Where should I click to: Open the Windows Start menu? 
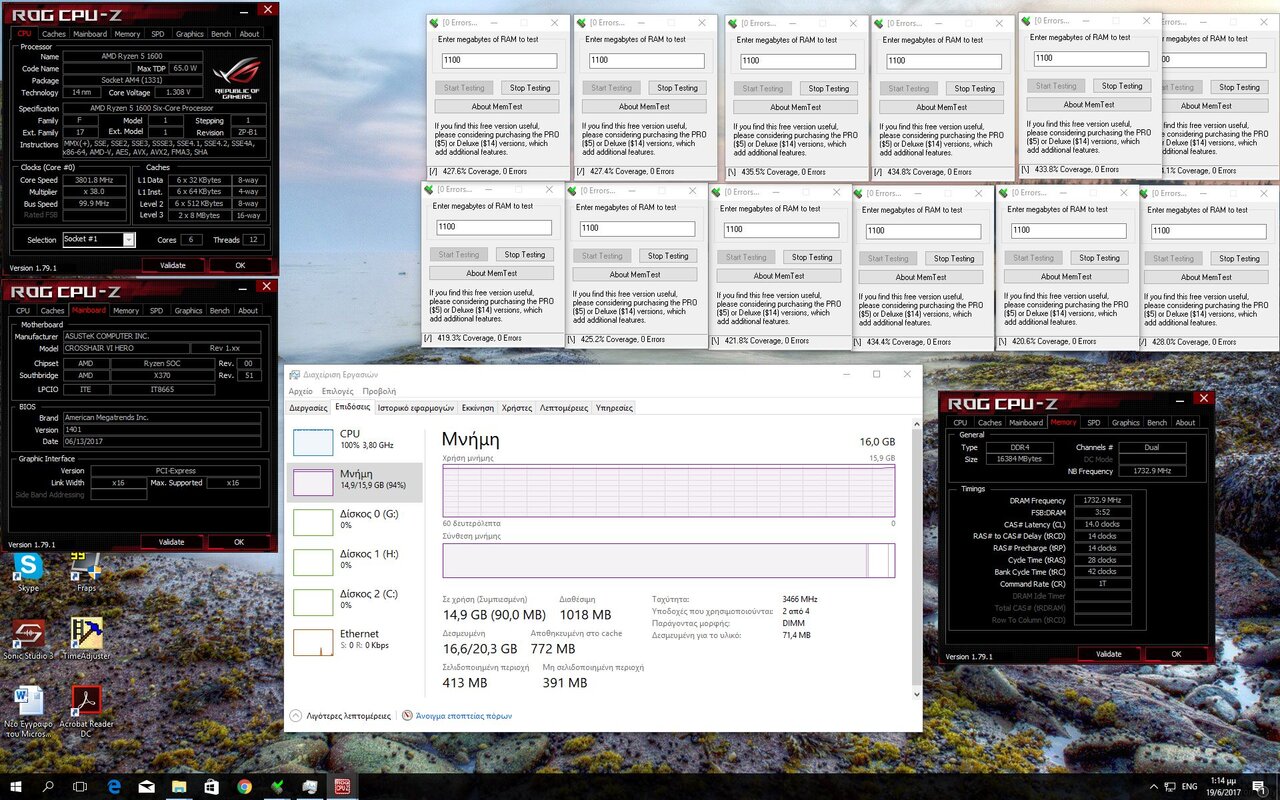click(16, 786)
